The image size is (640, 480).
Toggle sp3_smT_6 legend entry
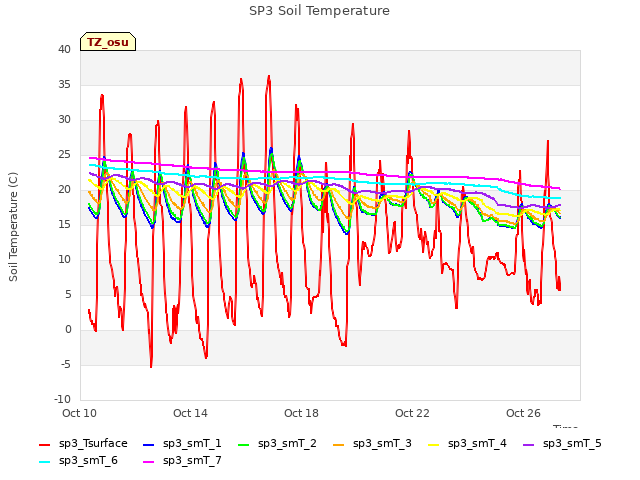(x=78, y=460)
